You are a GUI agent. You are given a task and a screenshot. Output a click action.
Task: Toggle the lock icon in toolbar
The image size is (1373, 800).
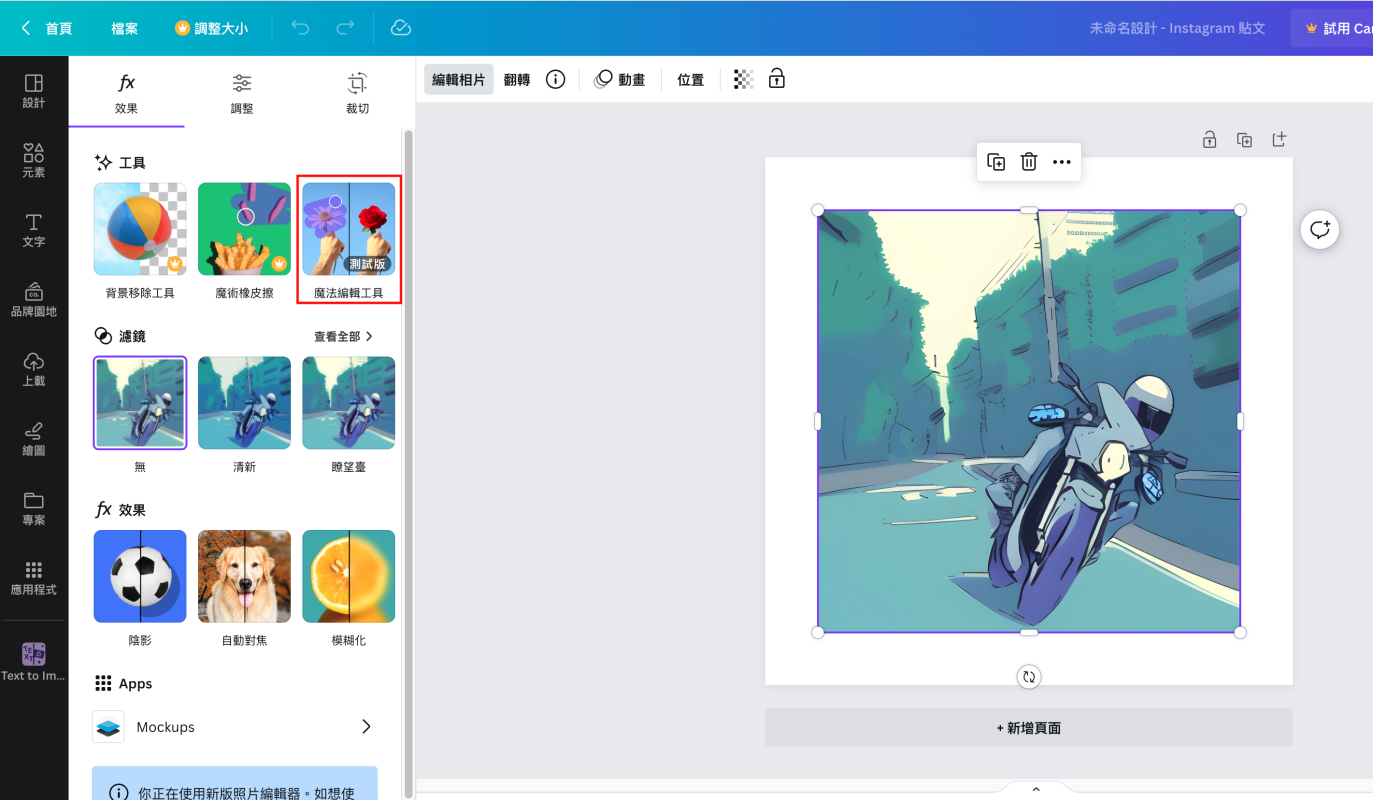pos(776,80)
